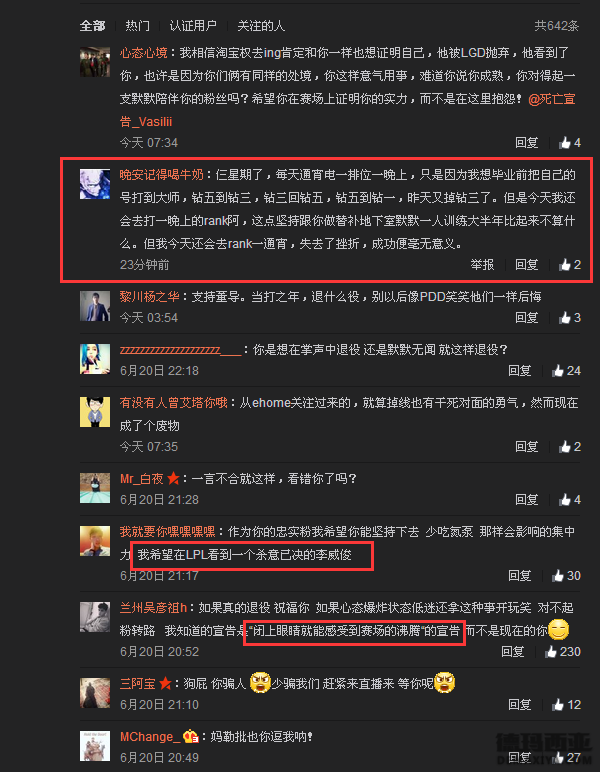Viewport: 600px width, 772px height.
Task: Click thumbs-up showing 24 likes
Action: coord(566,371)
